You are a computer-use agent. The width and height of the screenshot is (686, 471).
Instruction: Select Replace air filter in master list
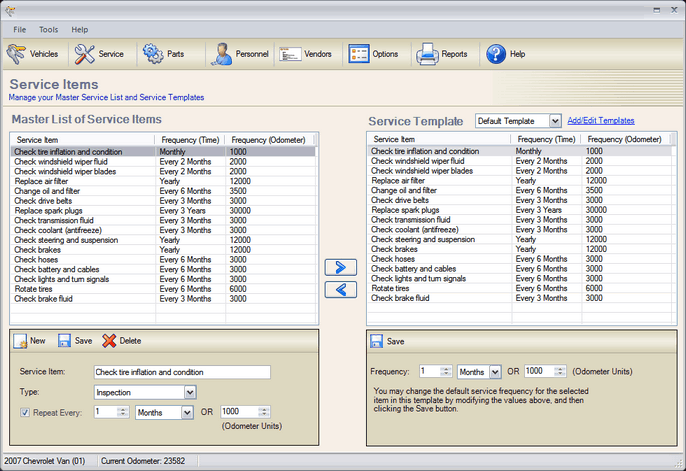pyautogui.click(x=162, y=181)
